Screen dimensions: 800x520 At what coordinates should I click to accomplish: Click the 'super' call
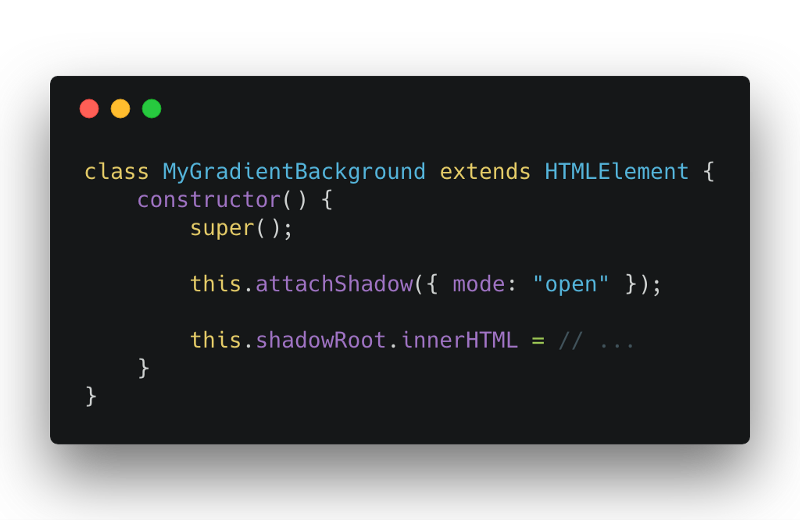point(222,228)
